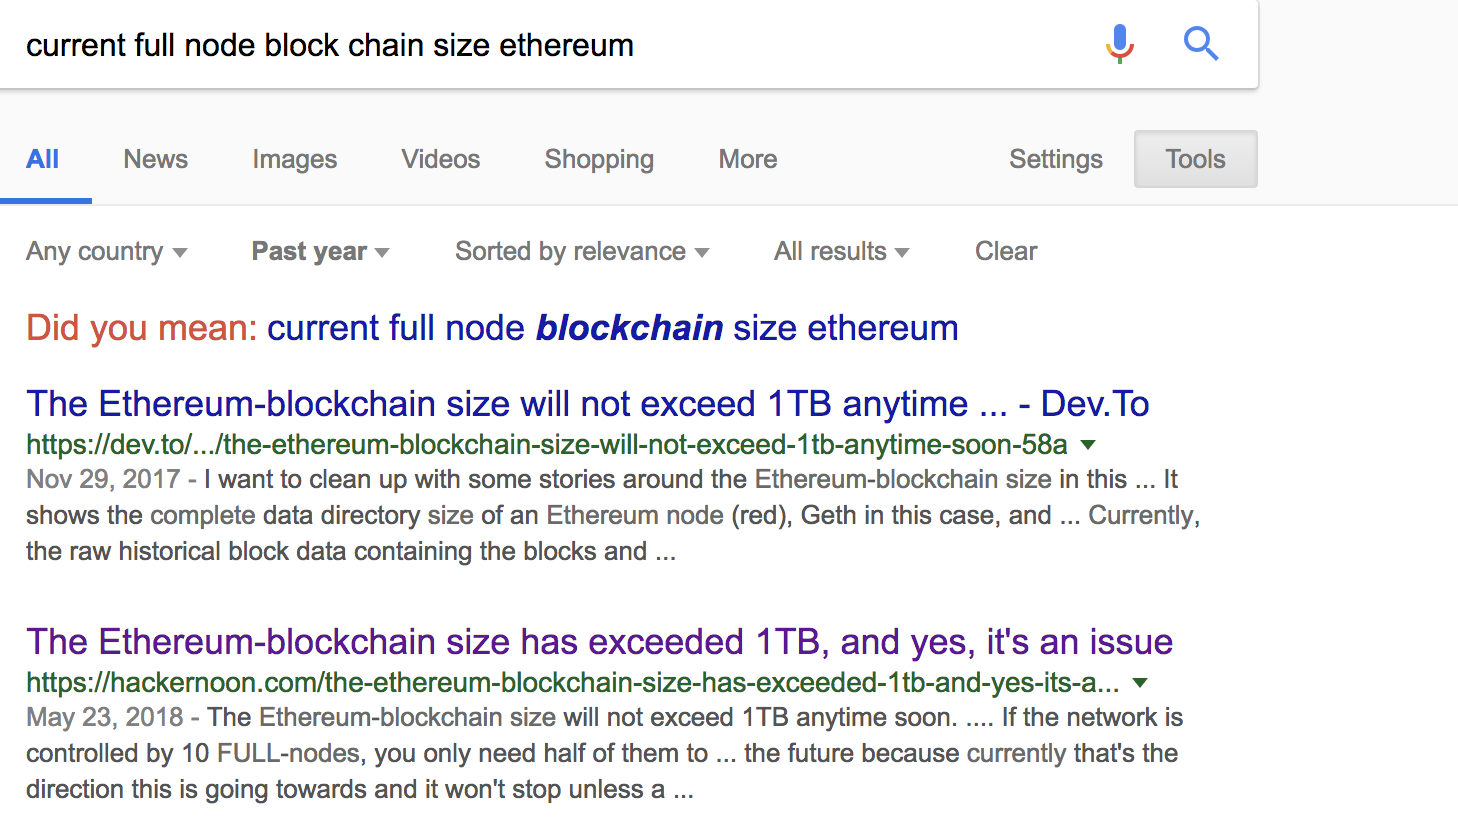
Task: Open the 'will not exceed 1TB' Dev.To result
Action: (587, 404)
